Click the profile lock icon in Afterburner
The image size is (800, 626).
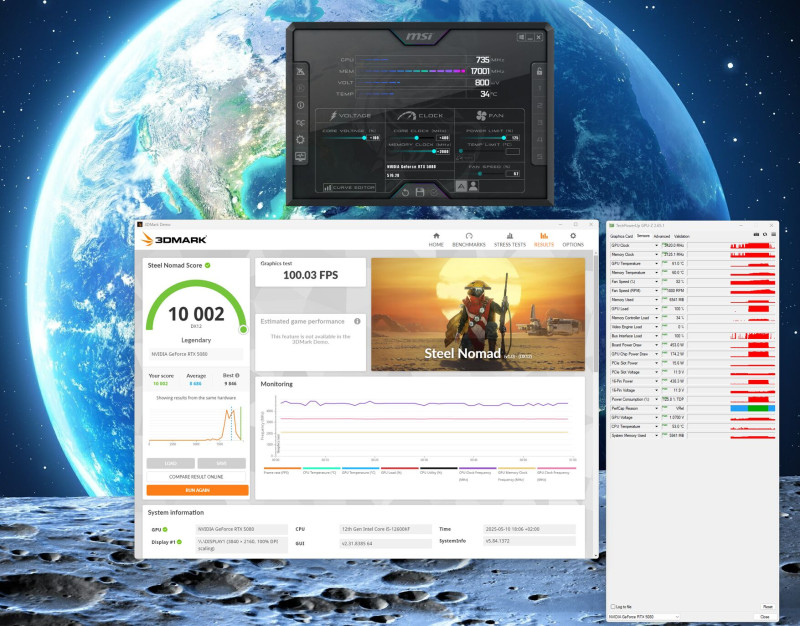[x=539, y=71]
